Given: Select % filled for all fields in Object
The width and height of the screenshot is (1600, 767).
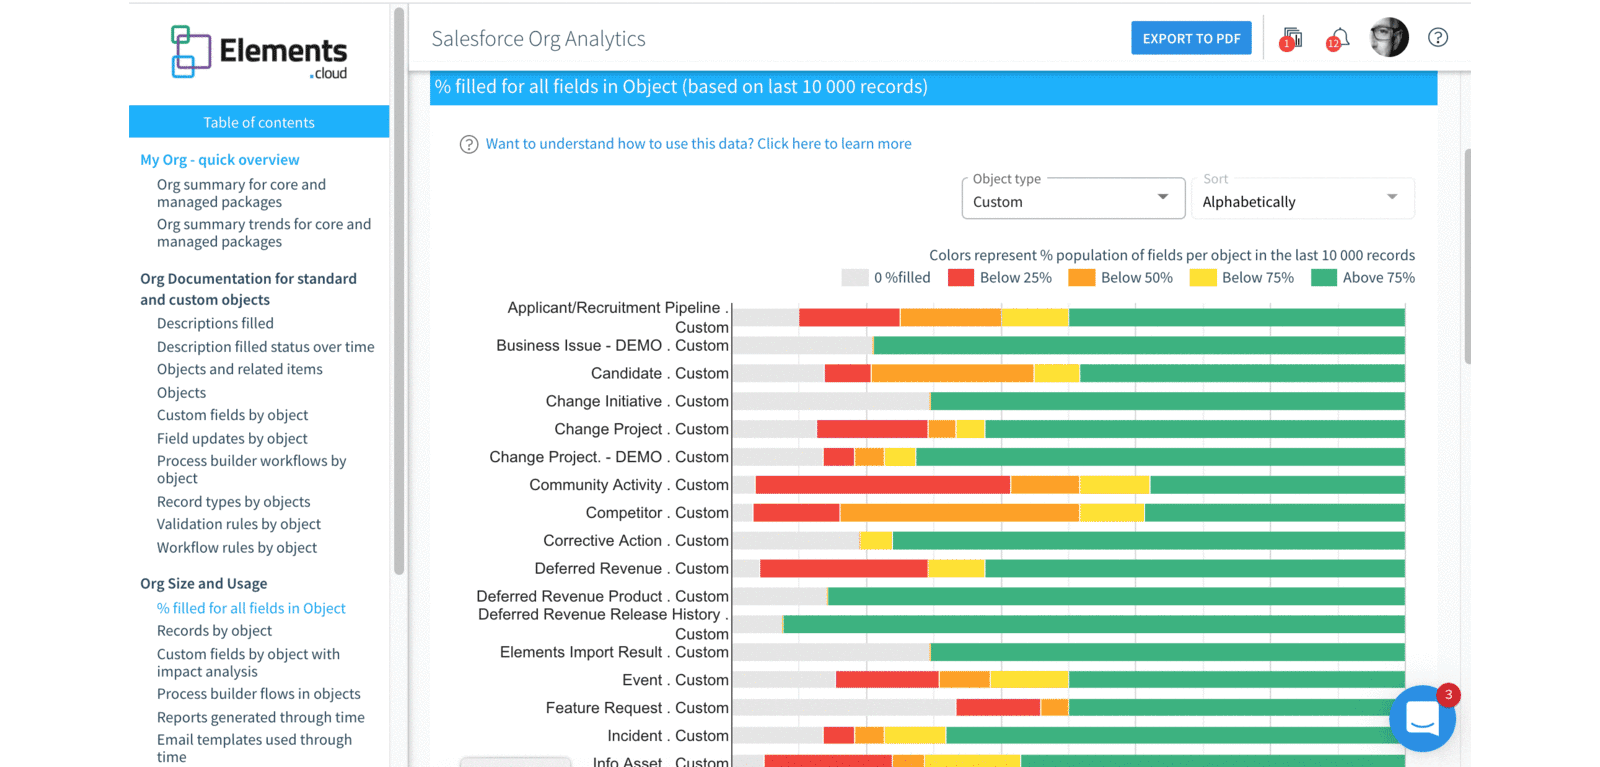Looking at the screenshot, I should click(251, 609).
